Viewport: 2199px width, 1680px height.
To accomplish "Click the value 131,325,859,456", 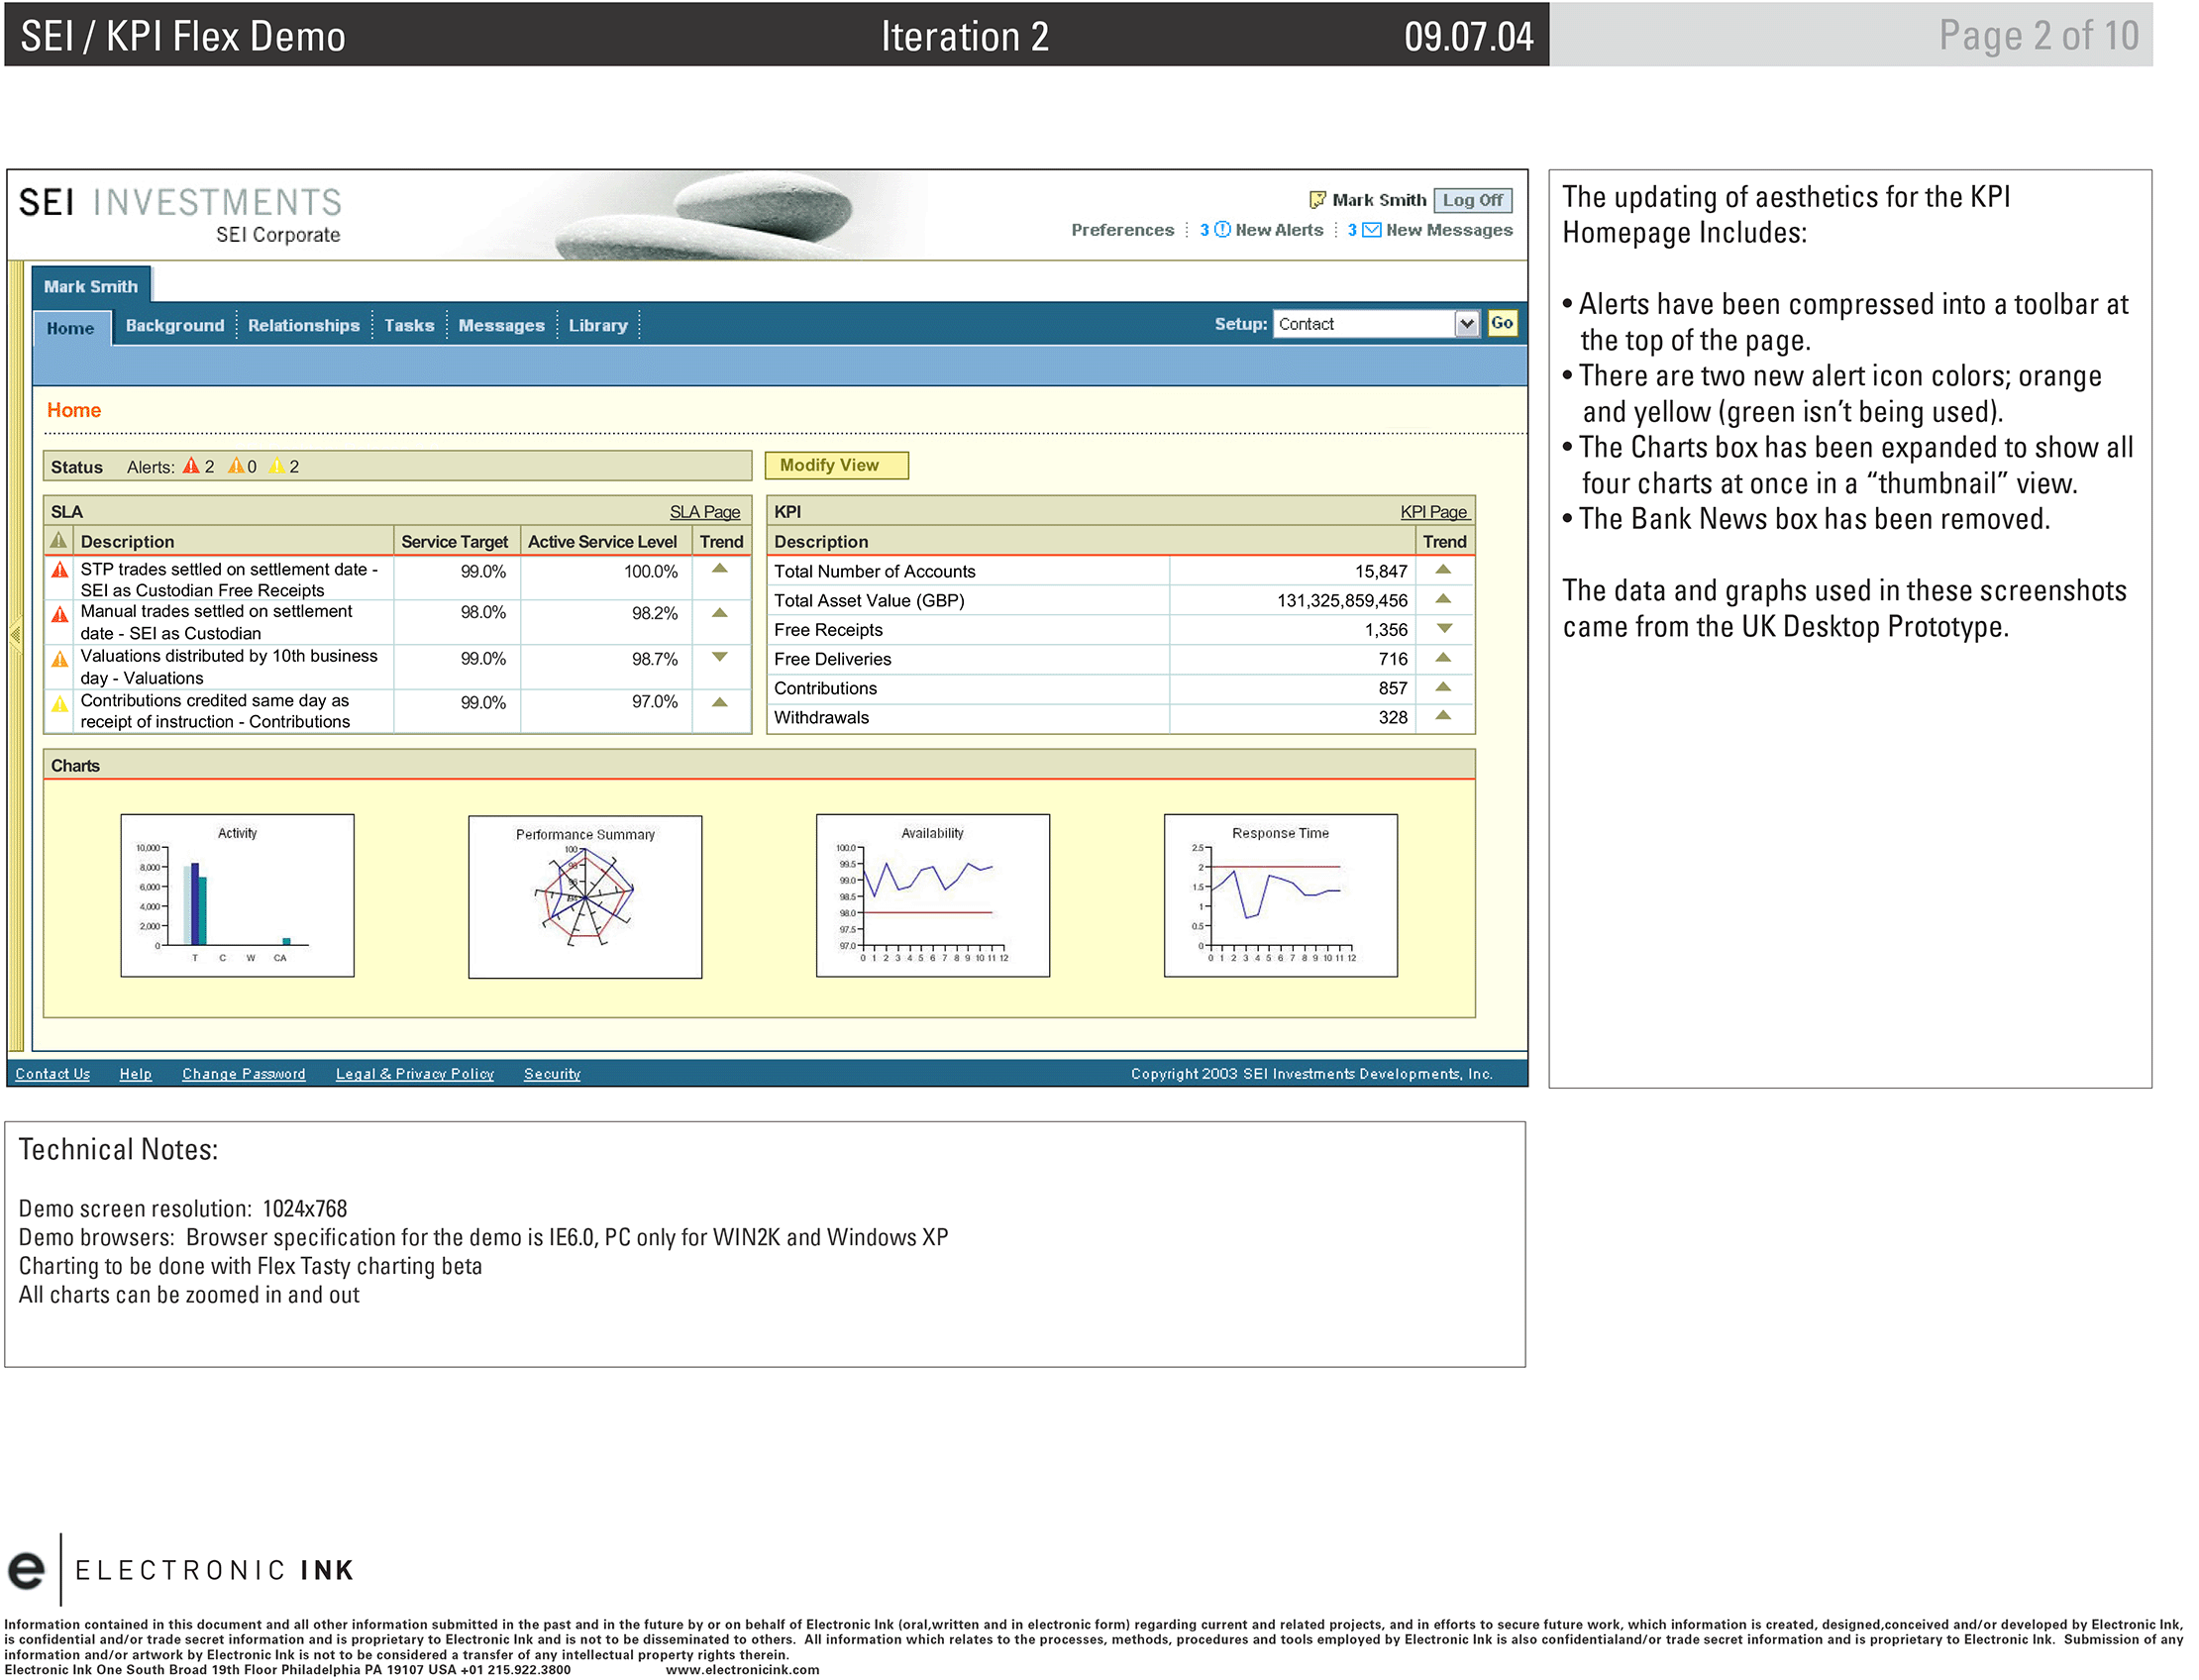I will pyautogui.click(x=1341, y=600).
